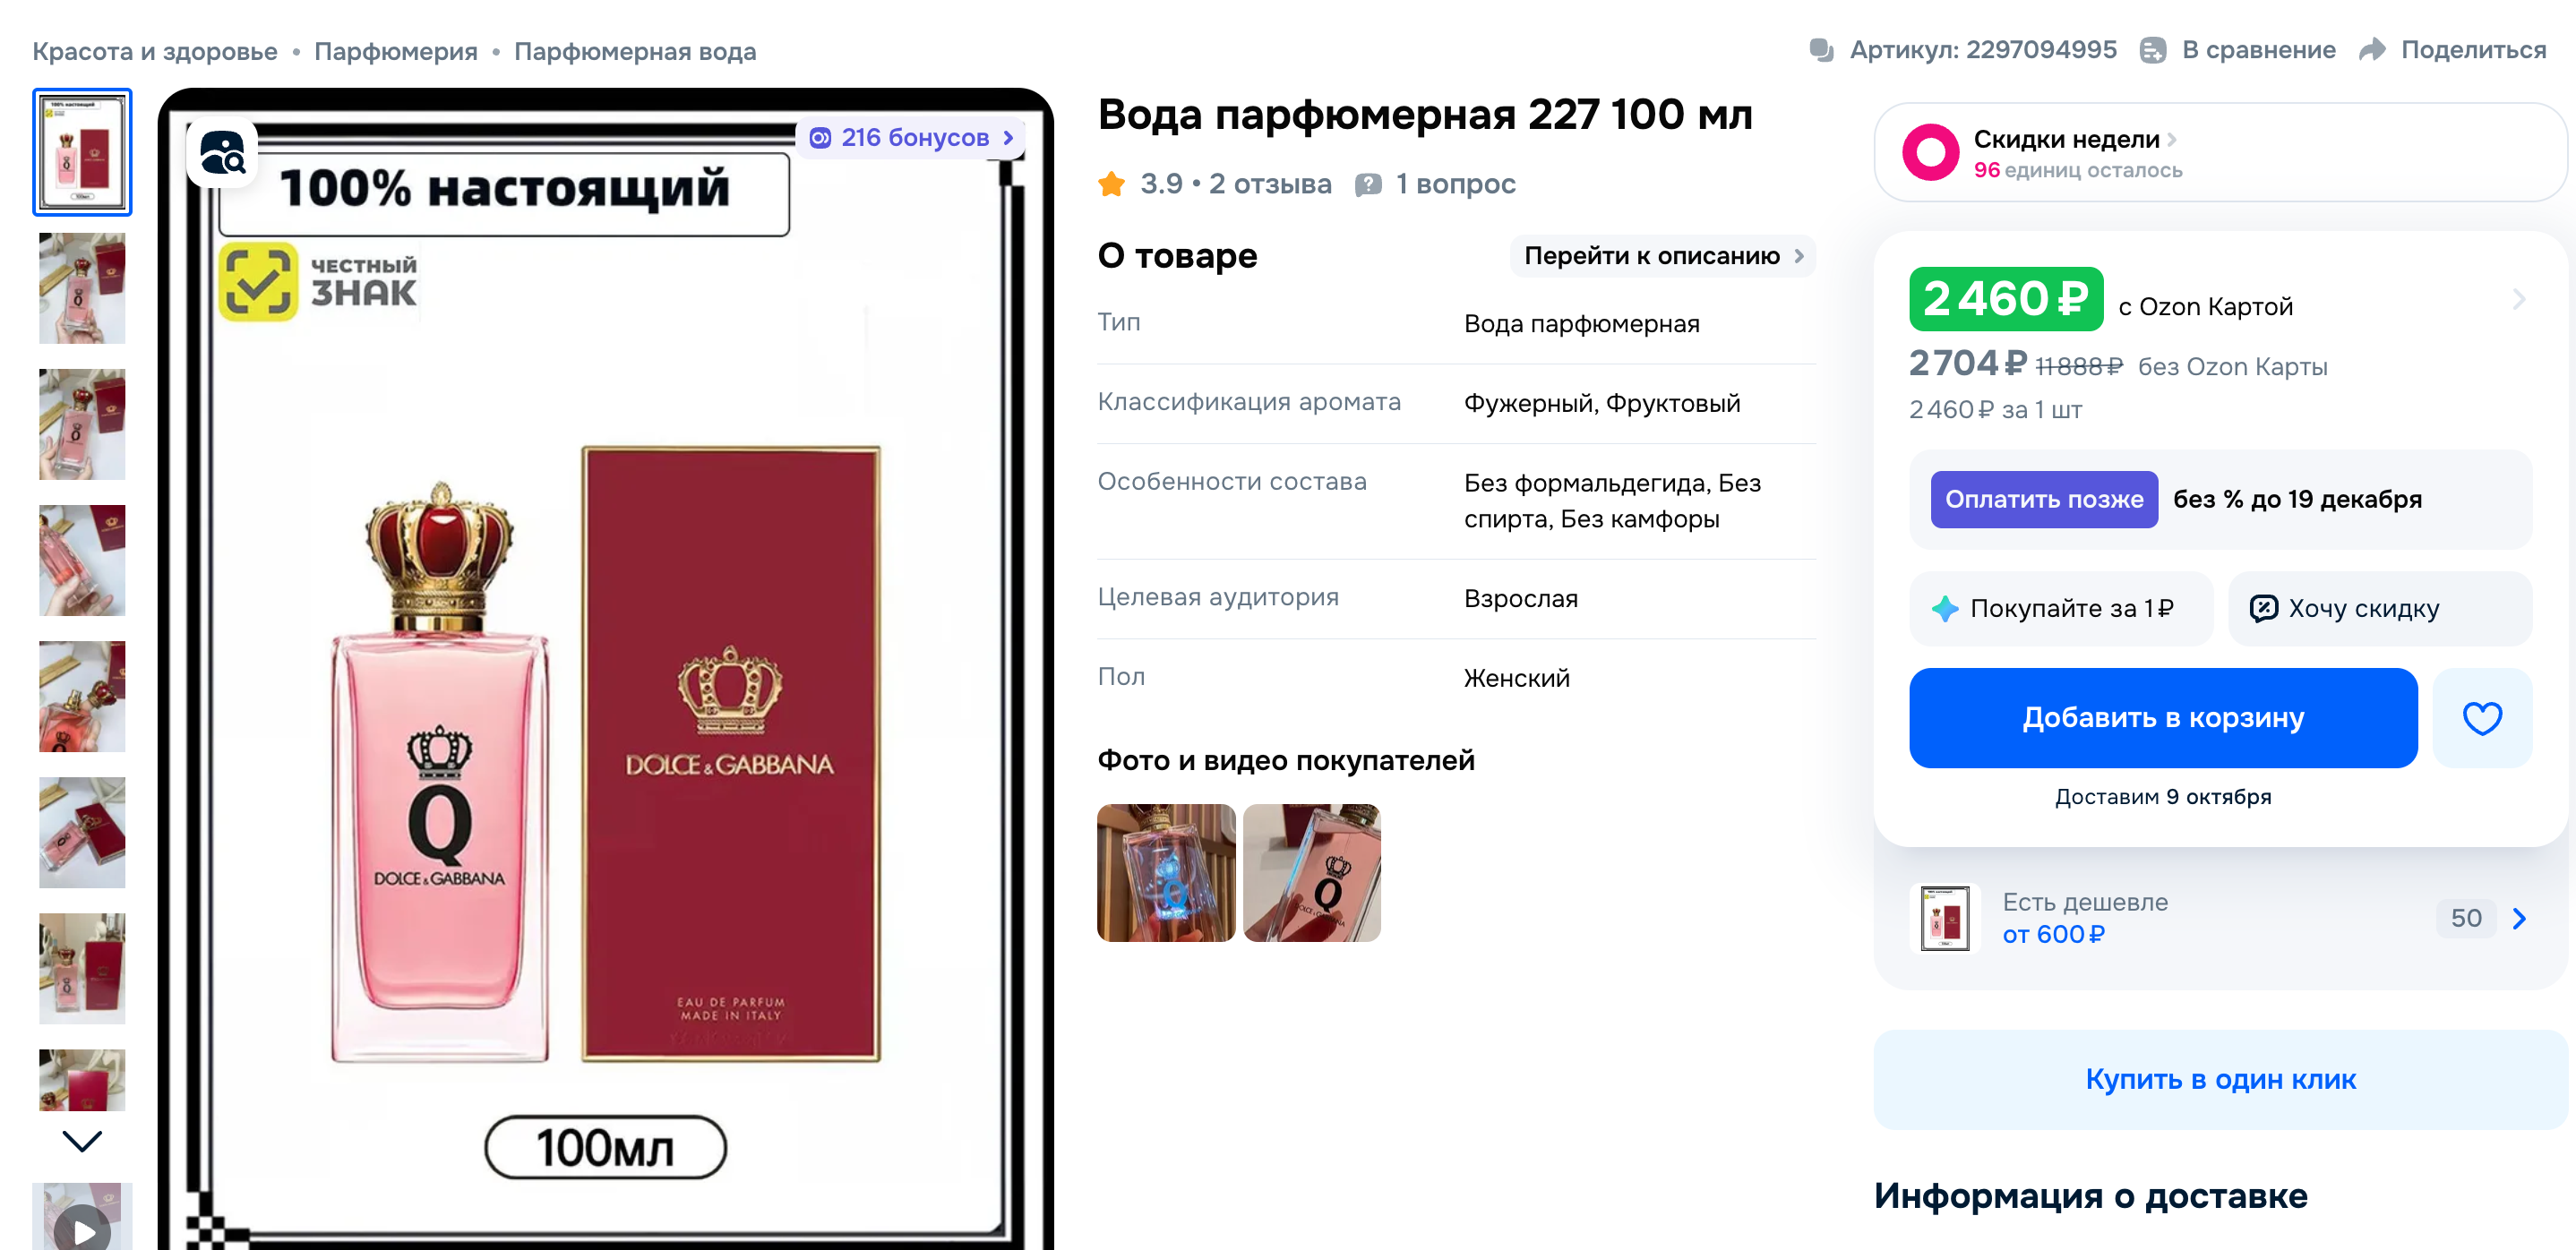Click Добавить в корзину button
Screen dimensions: 2576x1250
pyautogui.click(x=2162, y=718)
